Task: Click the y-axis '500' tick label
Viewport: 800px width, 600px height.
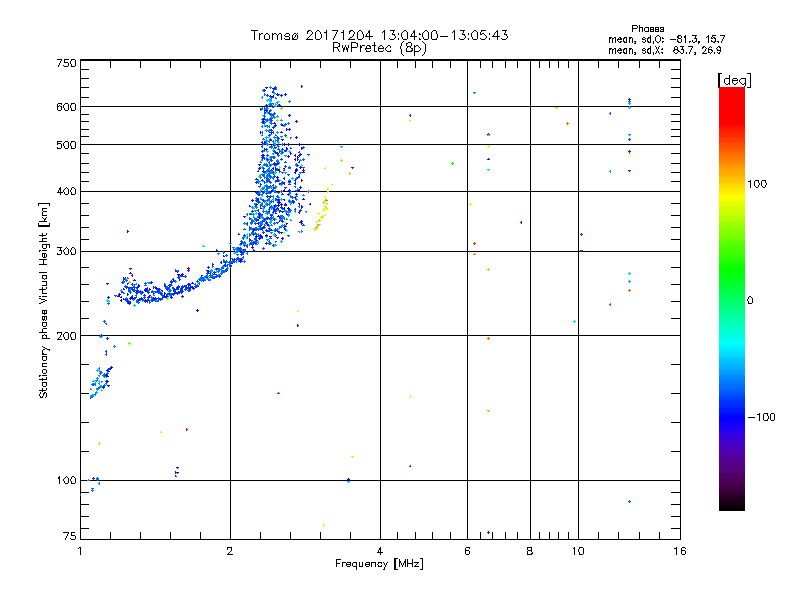Action: click(x=66, y=145)
